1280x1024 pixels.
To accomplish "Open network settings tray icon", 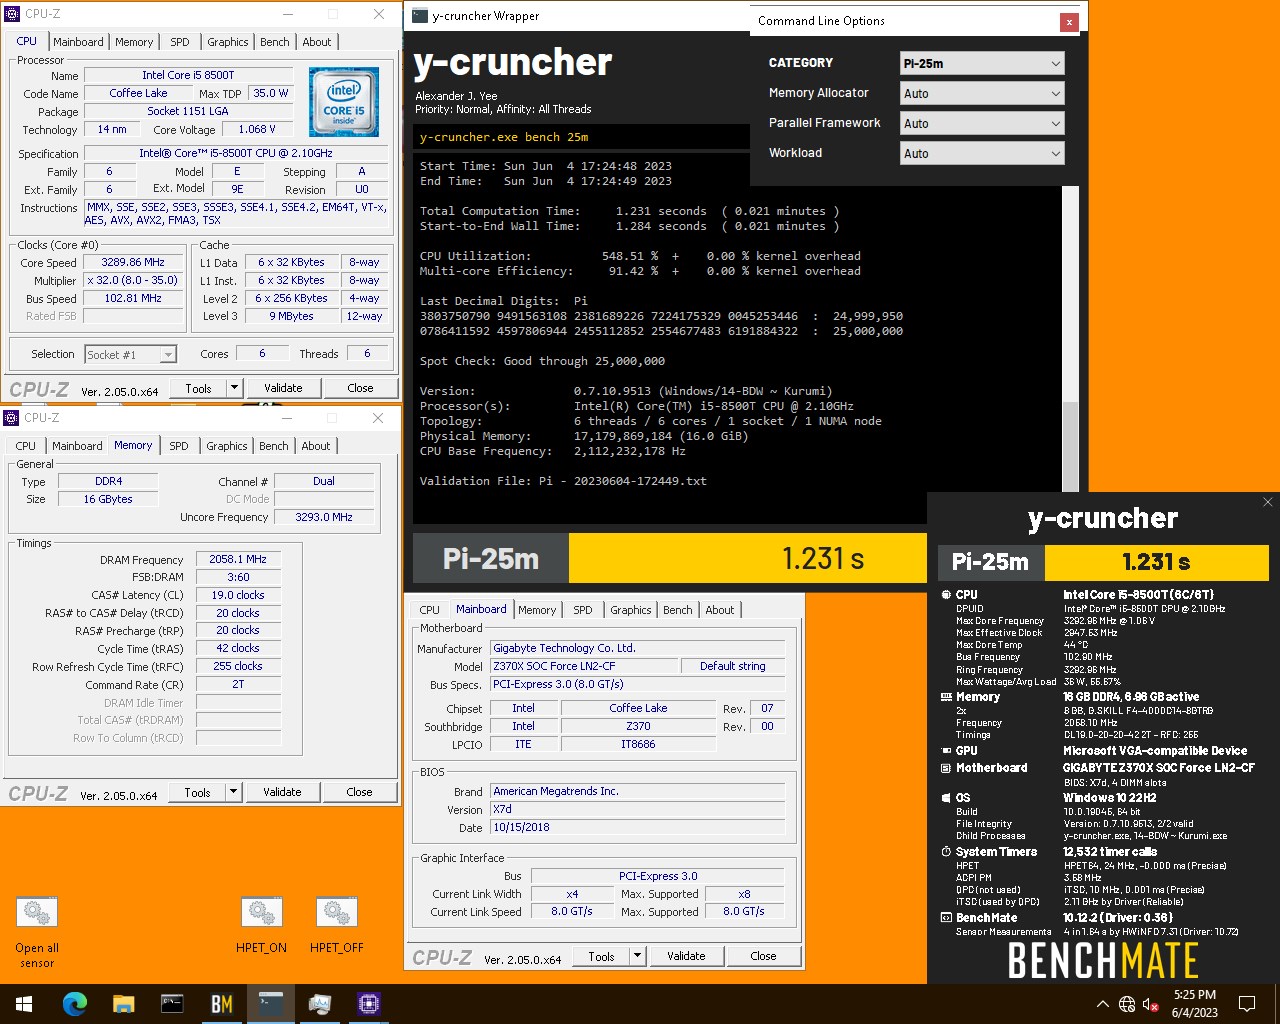I will [x=1127, y=1004].
